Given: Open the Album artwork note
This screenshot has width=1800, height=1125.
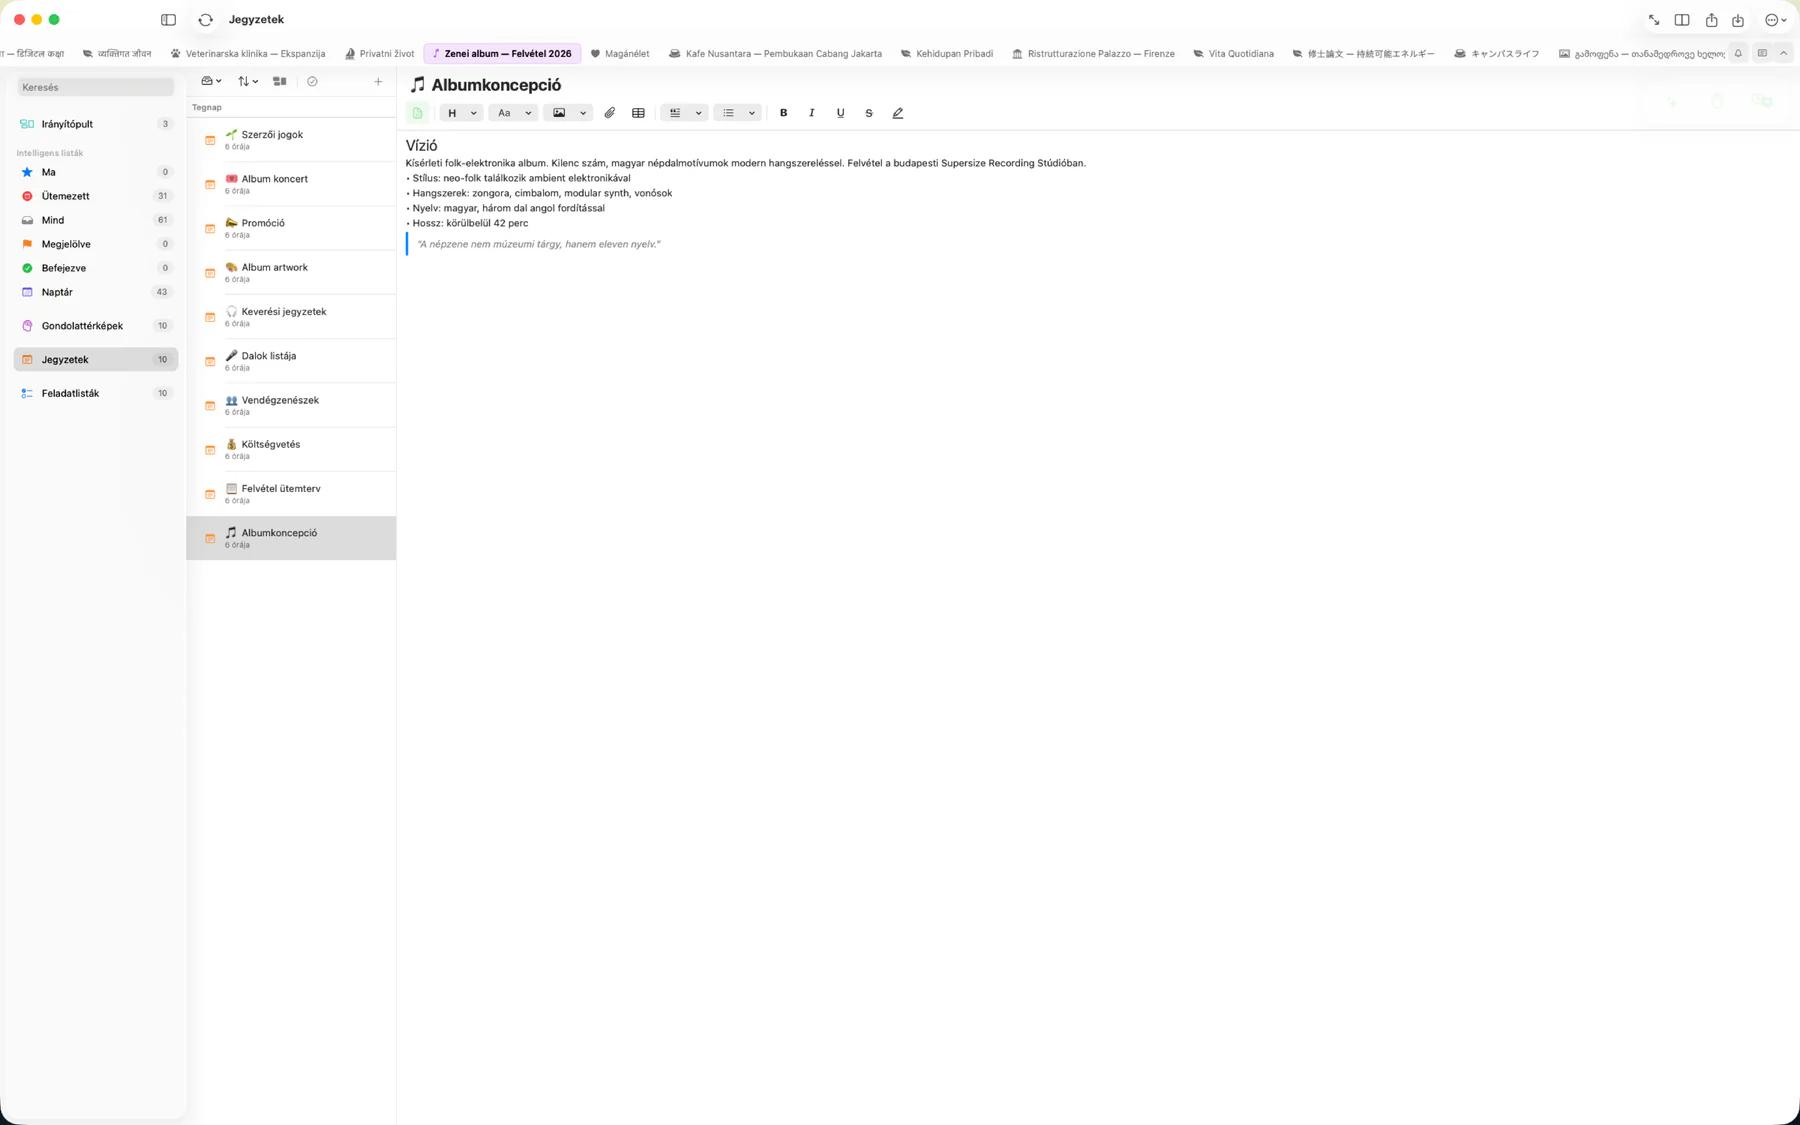Looking at the screenshot, I should coord(291,272).
